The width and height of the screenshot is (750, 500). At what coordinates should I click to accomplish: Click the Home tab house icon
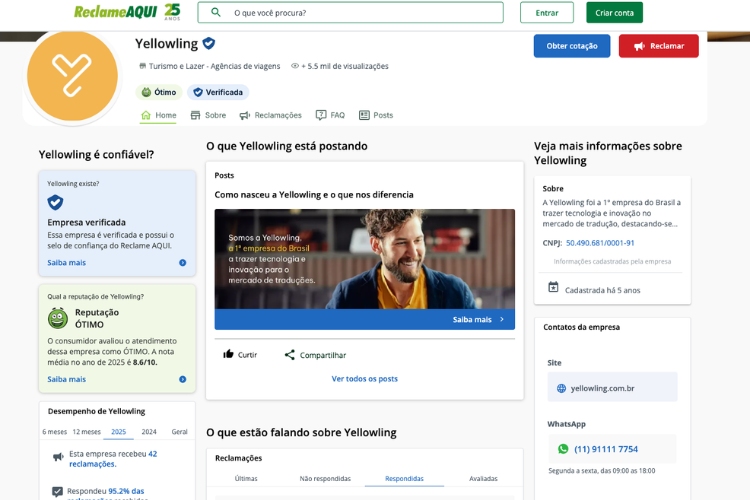[146, 115]
